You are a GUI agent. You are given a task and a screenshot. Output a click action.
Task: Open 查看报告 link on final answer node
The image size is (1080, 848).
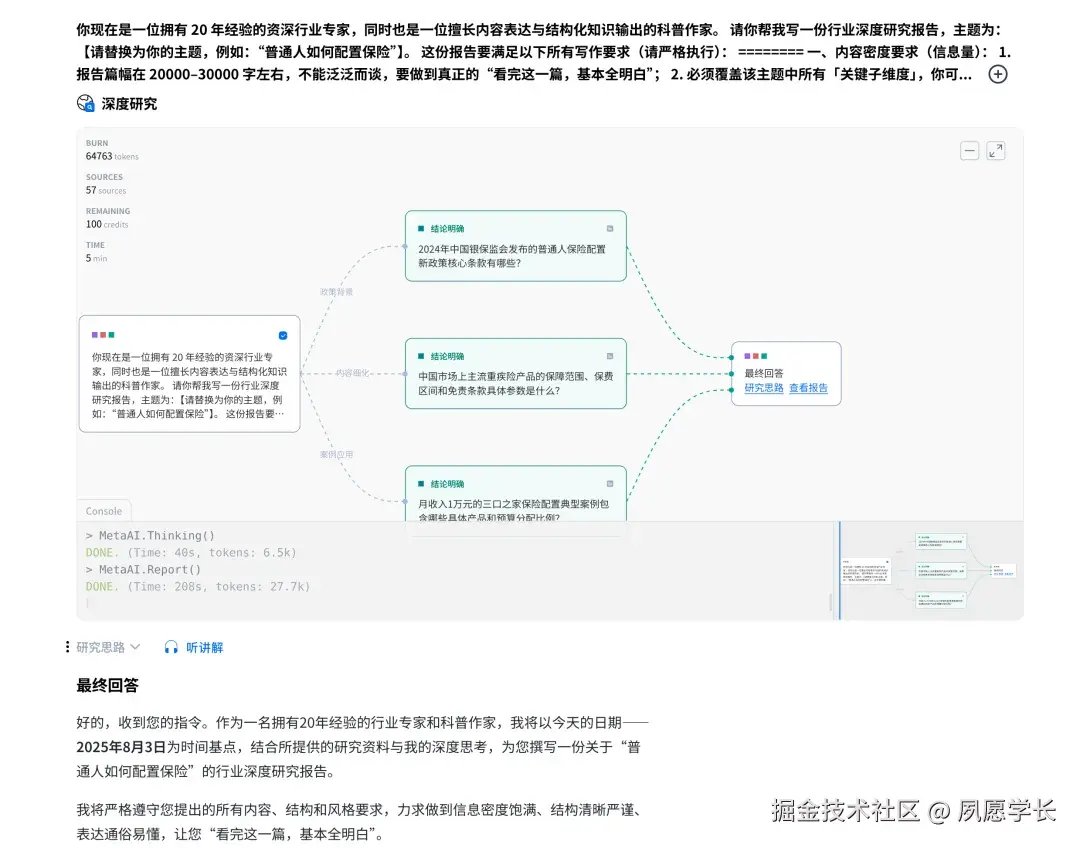[808, 388]
